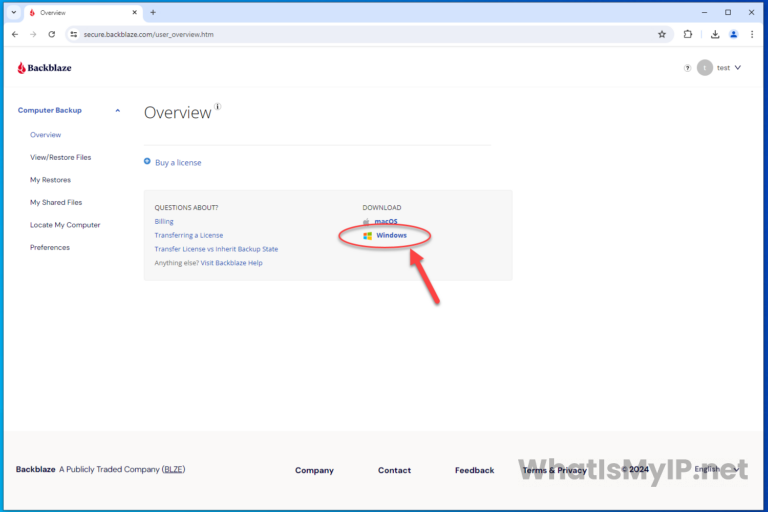Viewport: 768px width, 512px height.
Task: Open Terms & Privacy footer link
Action: (x=554, y=470)
